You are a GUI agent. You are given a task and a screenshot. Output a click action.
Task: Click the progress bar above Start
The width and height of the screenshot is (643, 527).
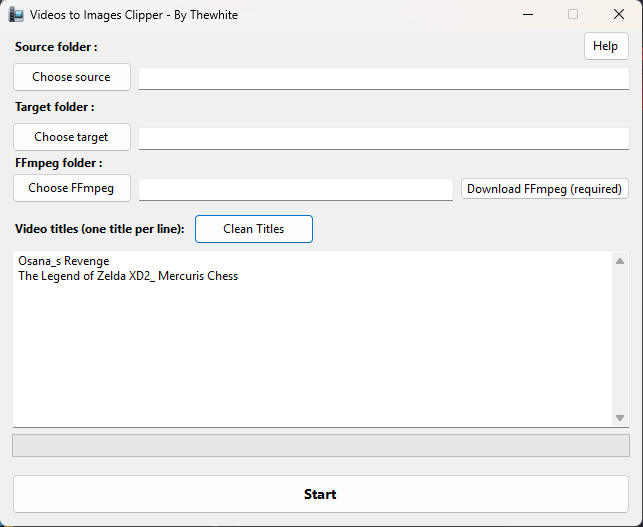click(x=320, y=445)
